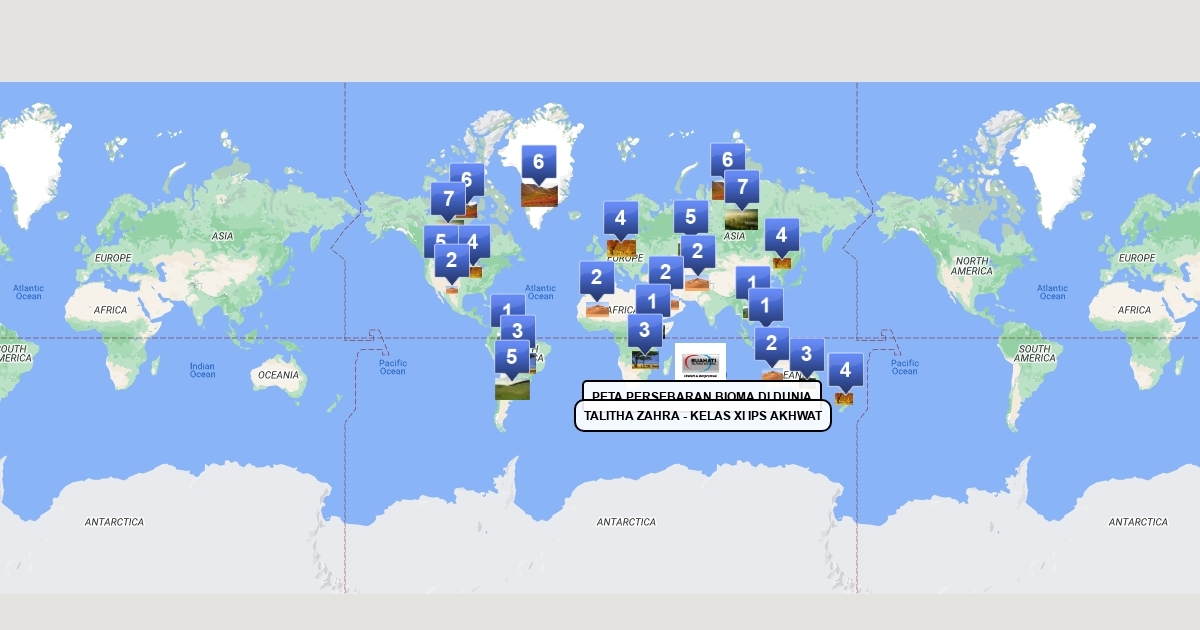Open marker 4 over East Asia
Screen dimensions: 1200x630
click(781, 236)
